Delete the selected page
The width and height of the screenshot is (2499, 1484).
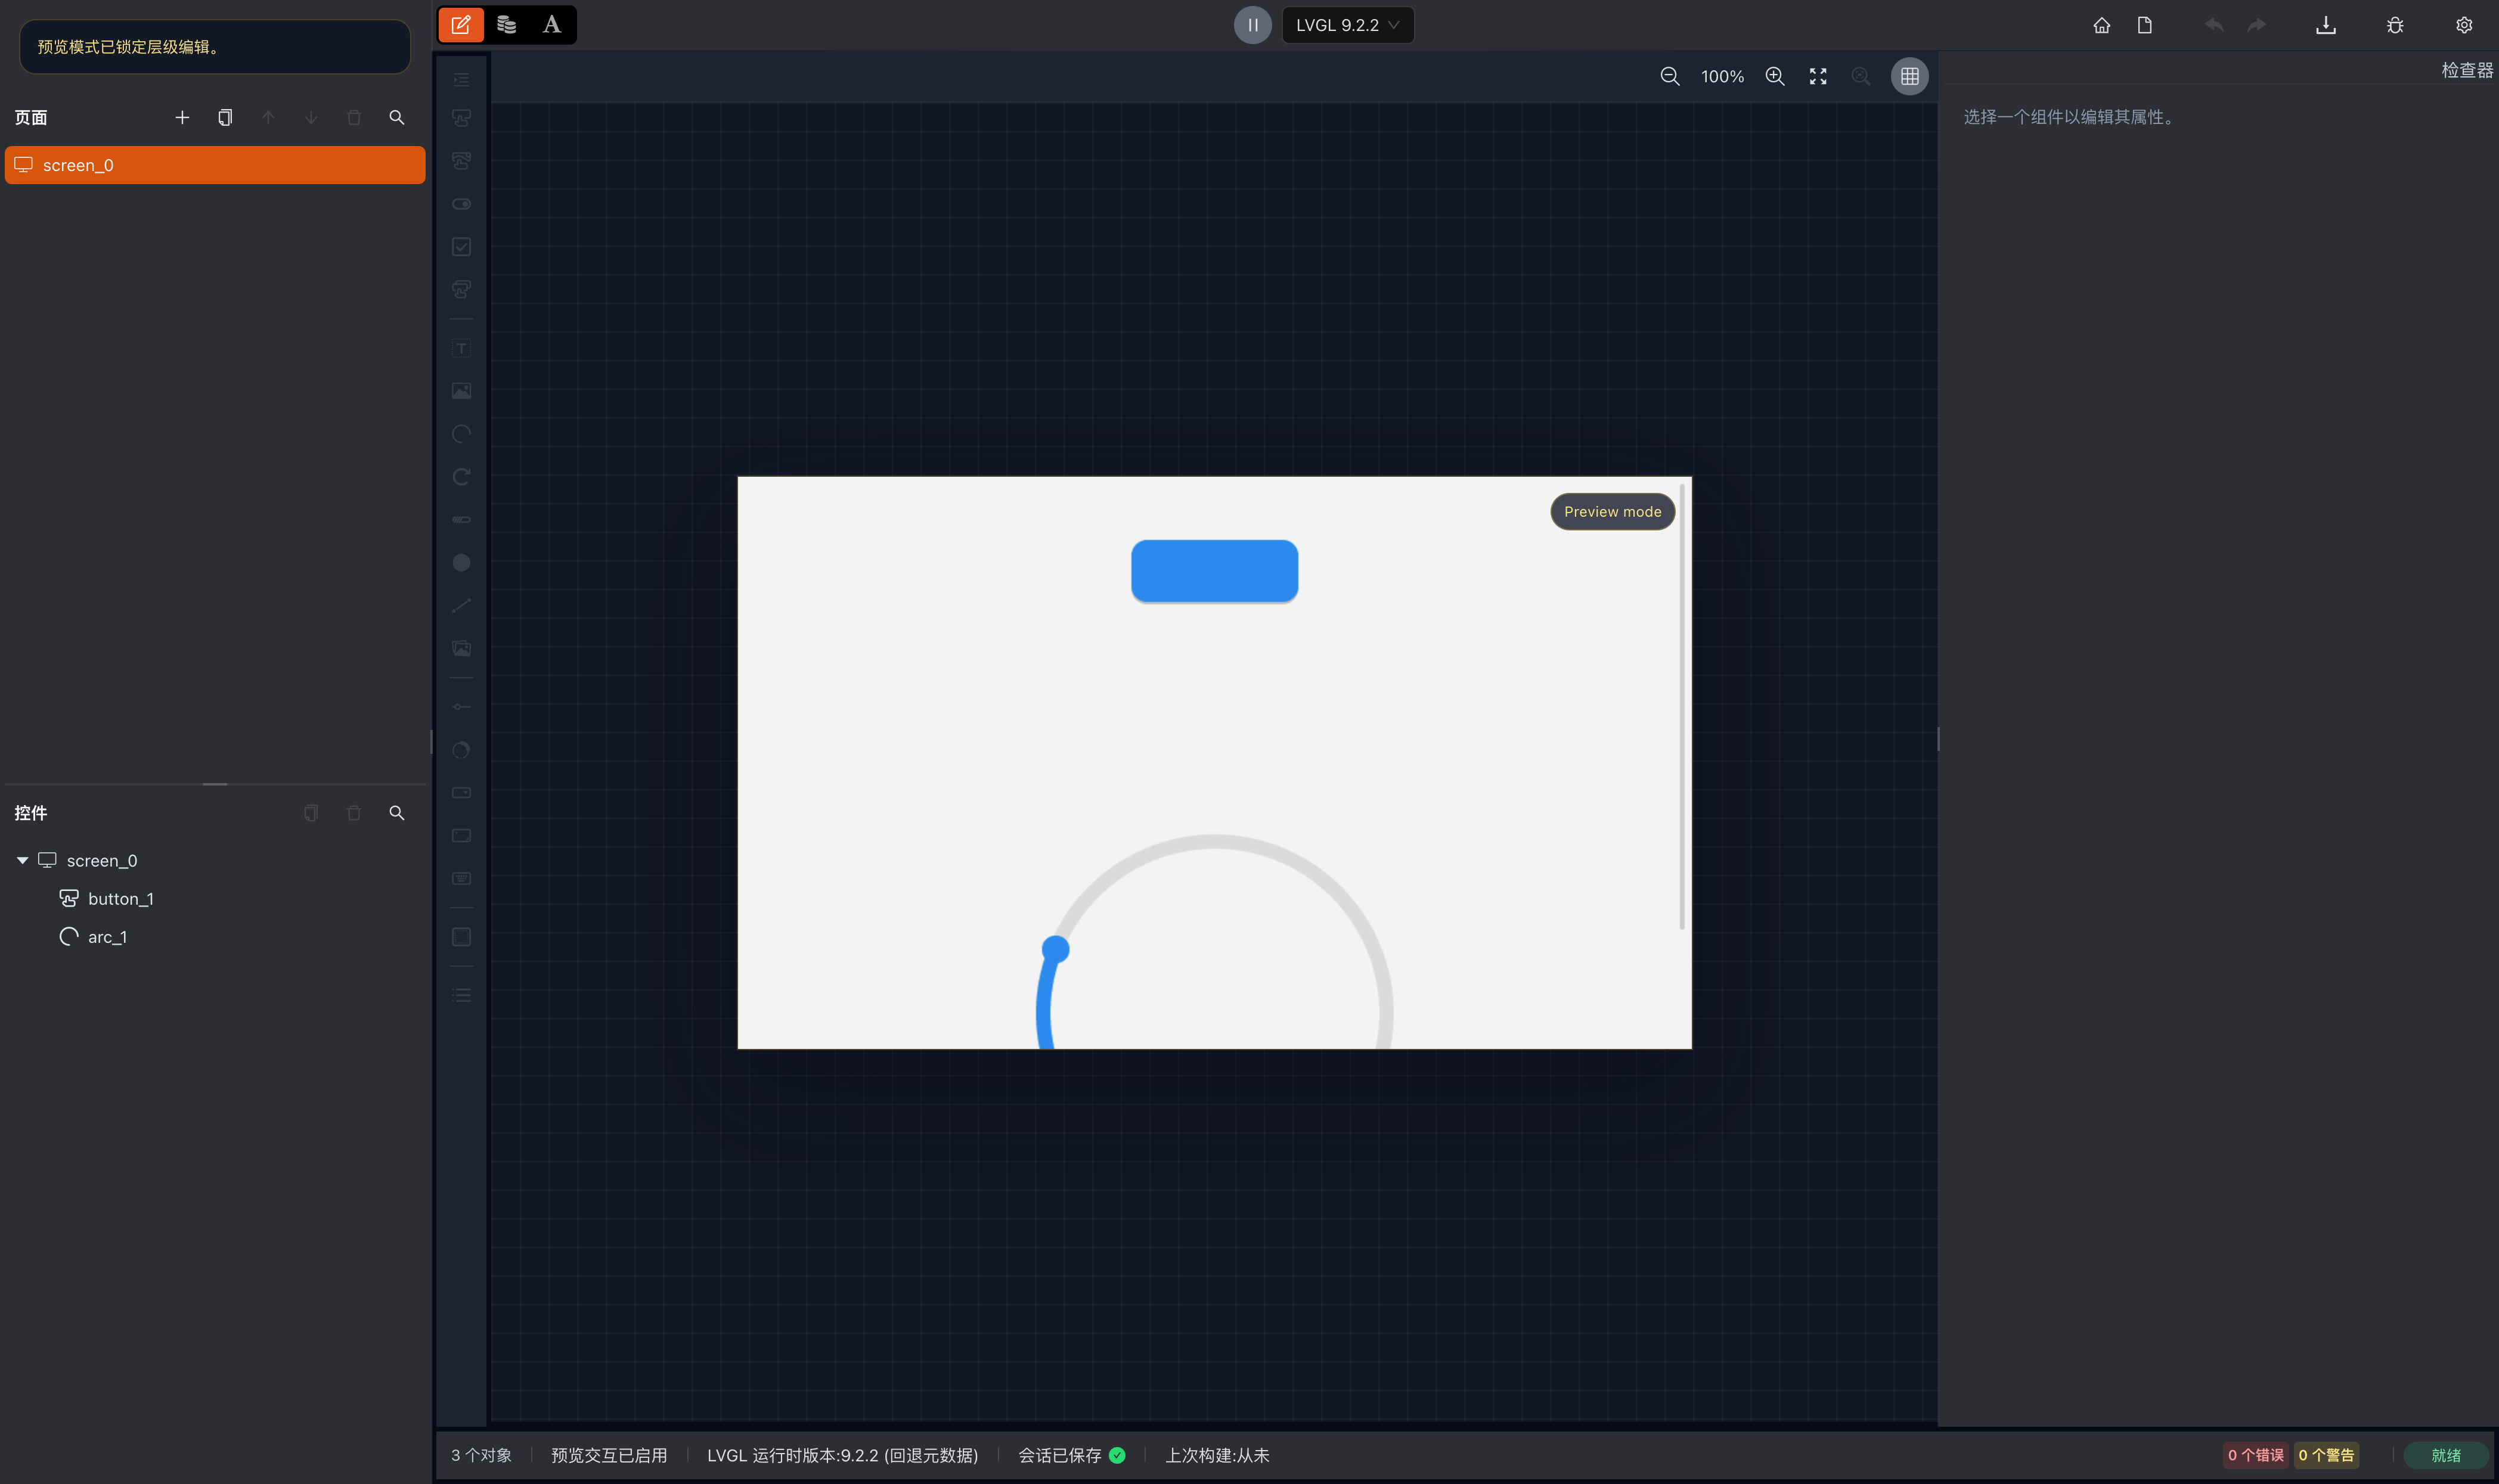pyautogui.click(x=354, y=118)
